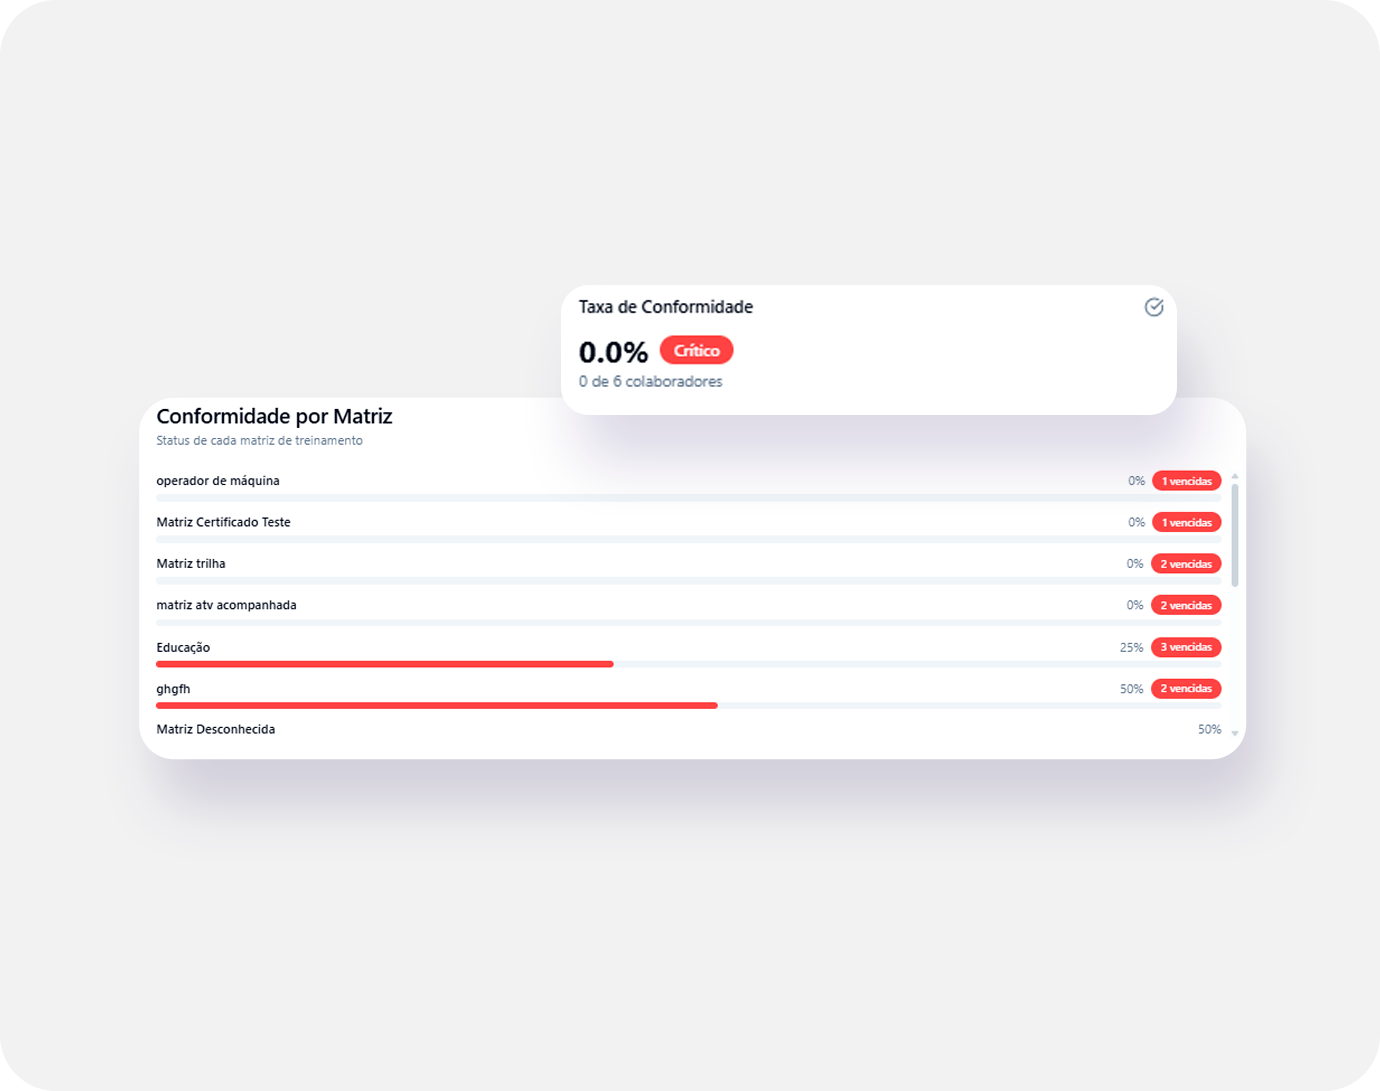Screen dimensions: 1380x1091
Task: Click the check-circle icon in Taxa de Conformidade card
Action: (x=1153, y=307)
